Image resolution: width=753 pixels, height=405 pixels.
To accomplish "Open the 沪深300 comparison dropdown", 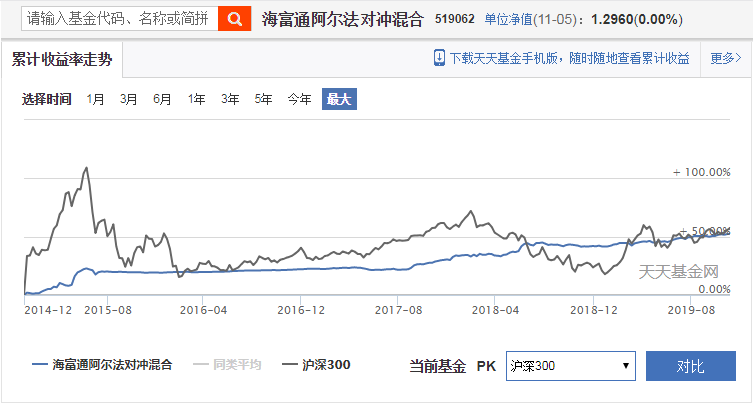I will click(571, 366).
